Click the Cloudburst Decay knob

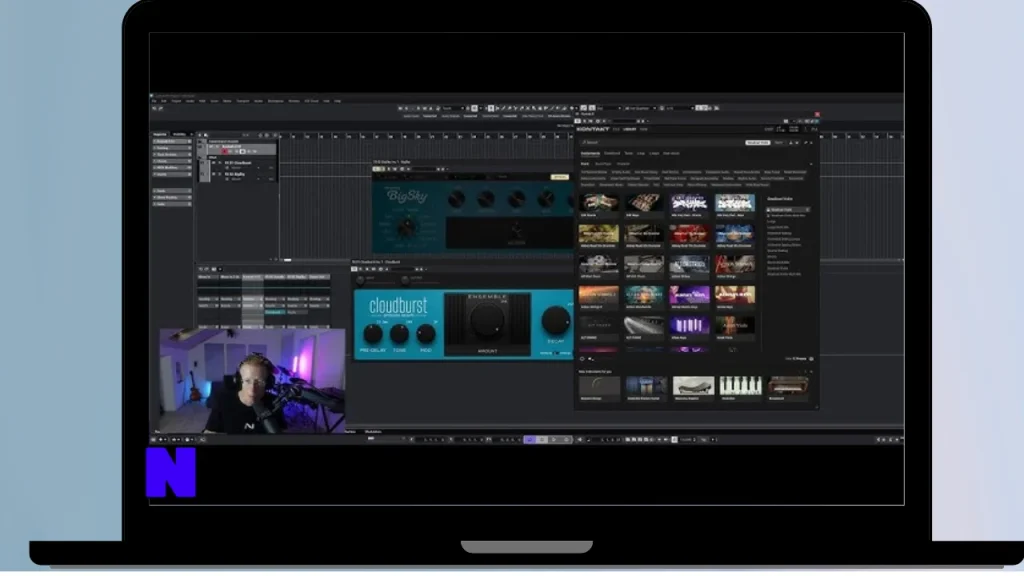(556, 321)
